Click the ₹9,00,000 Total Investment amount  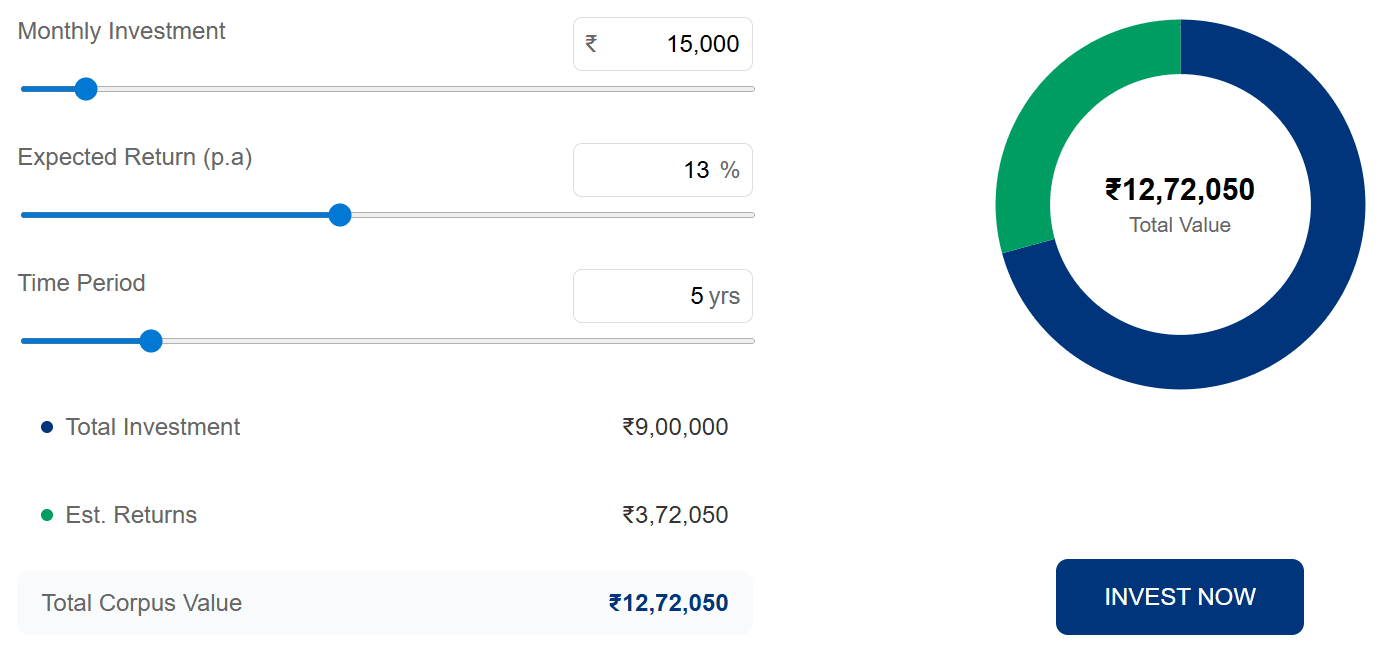click(x=675, y=428)
